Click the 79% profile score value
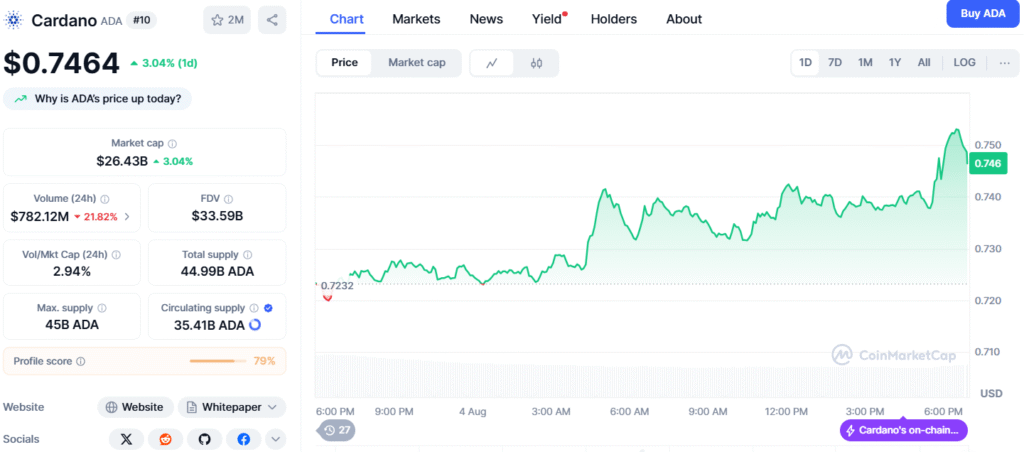The height and width of the screenshot is (452, 1024). 264,361
